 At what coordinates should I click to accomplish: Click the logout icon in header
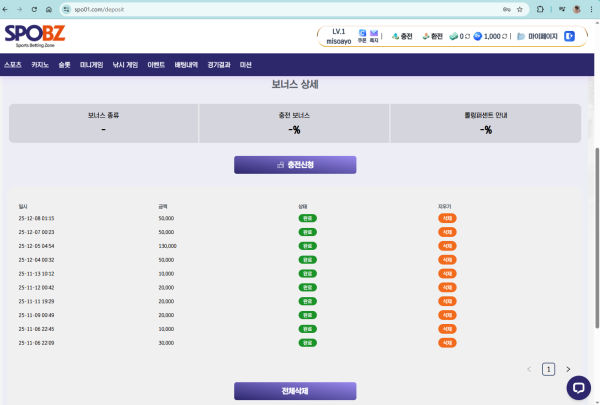[x=569, y=36]
